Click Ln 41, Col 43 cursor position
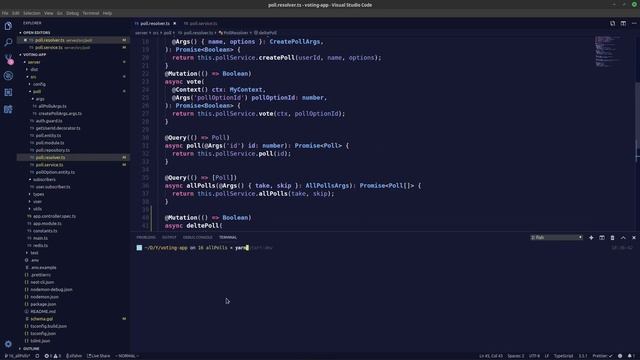This screenshot has width=640, height=360. coord(491,356)
